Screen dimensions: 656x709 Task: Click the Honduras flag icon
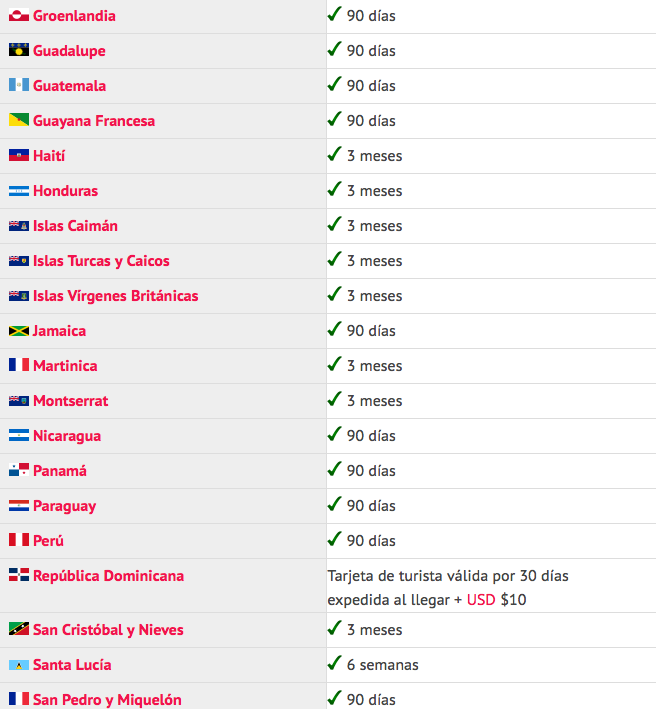(x=19, y=191)
